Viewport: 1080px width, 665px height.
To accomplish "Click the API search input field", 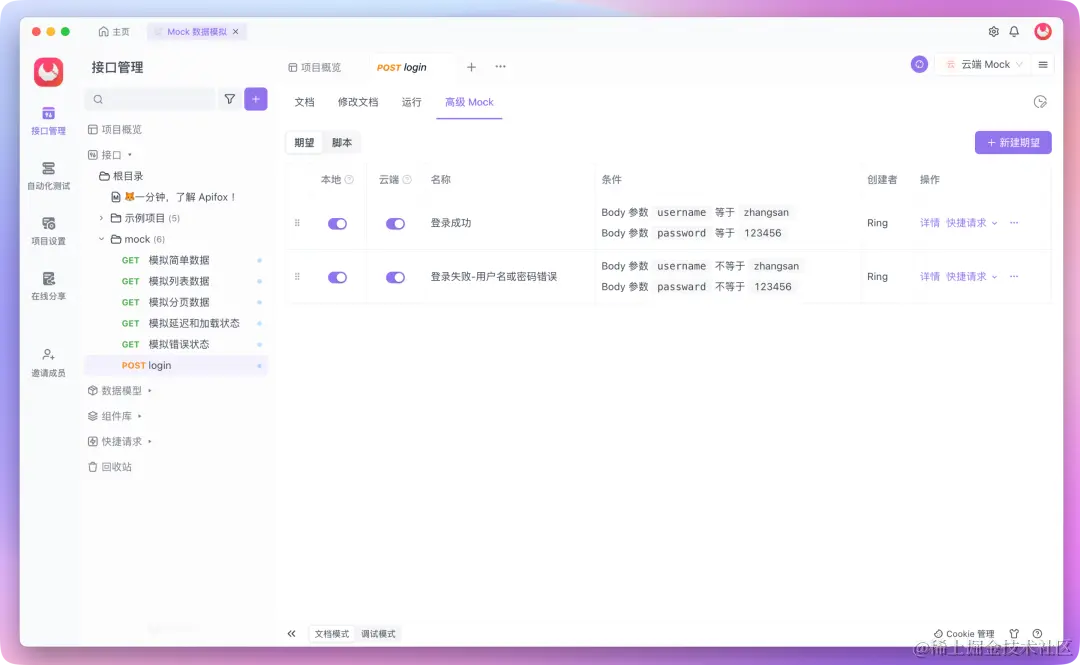I will [x=150, y=99].
